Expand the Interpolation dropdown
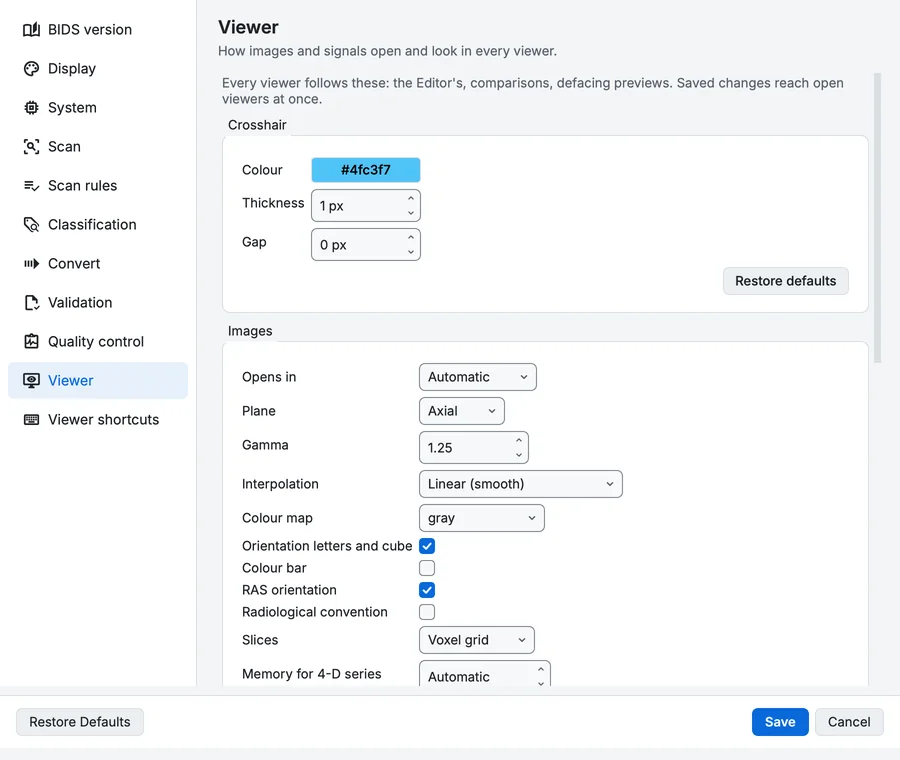 (x=521, y=484)
